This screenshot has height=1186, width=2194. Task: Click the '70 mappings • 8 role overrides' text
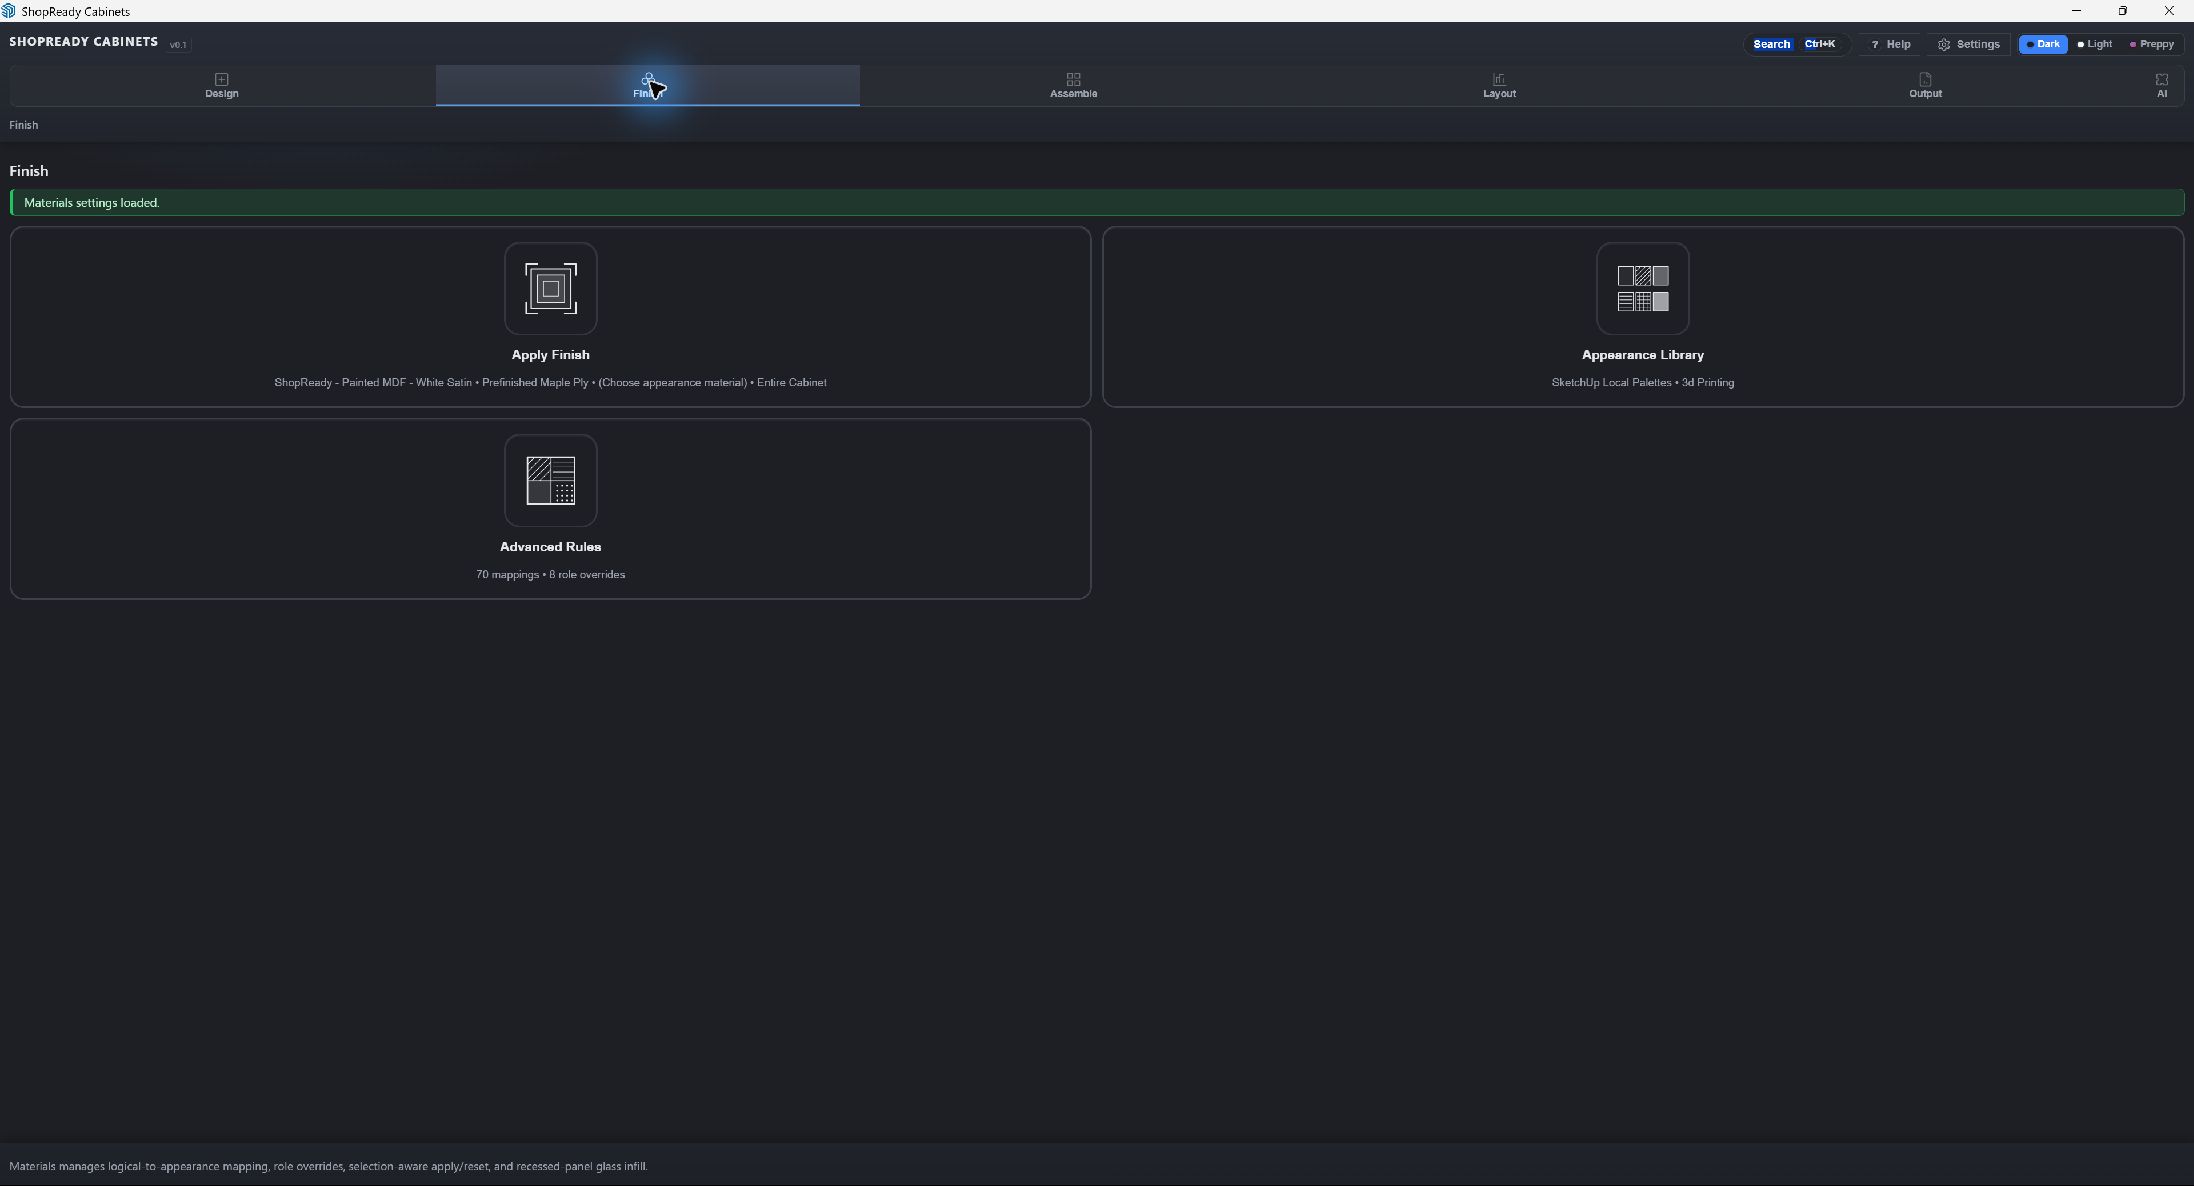(550, 575)
